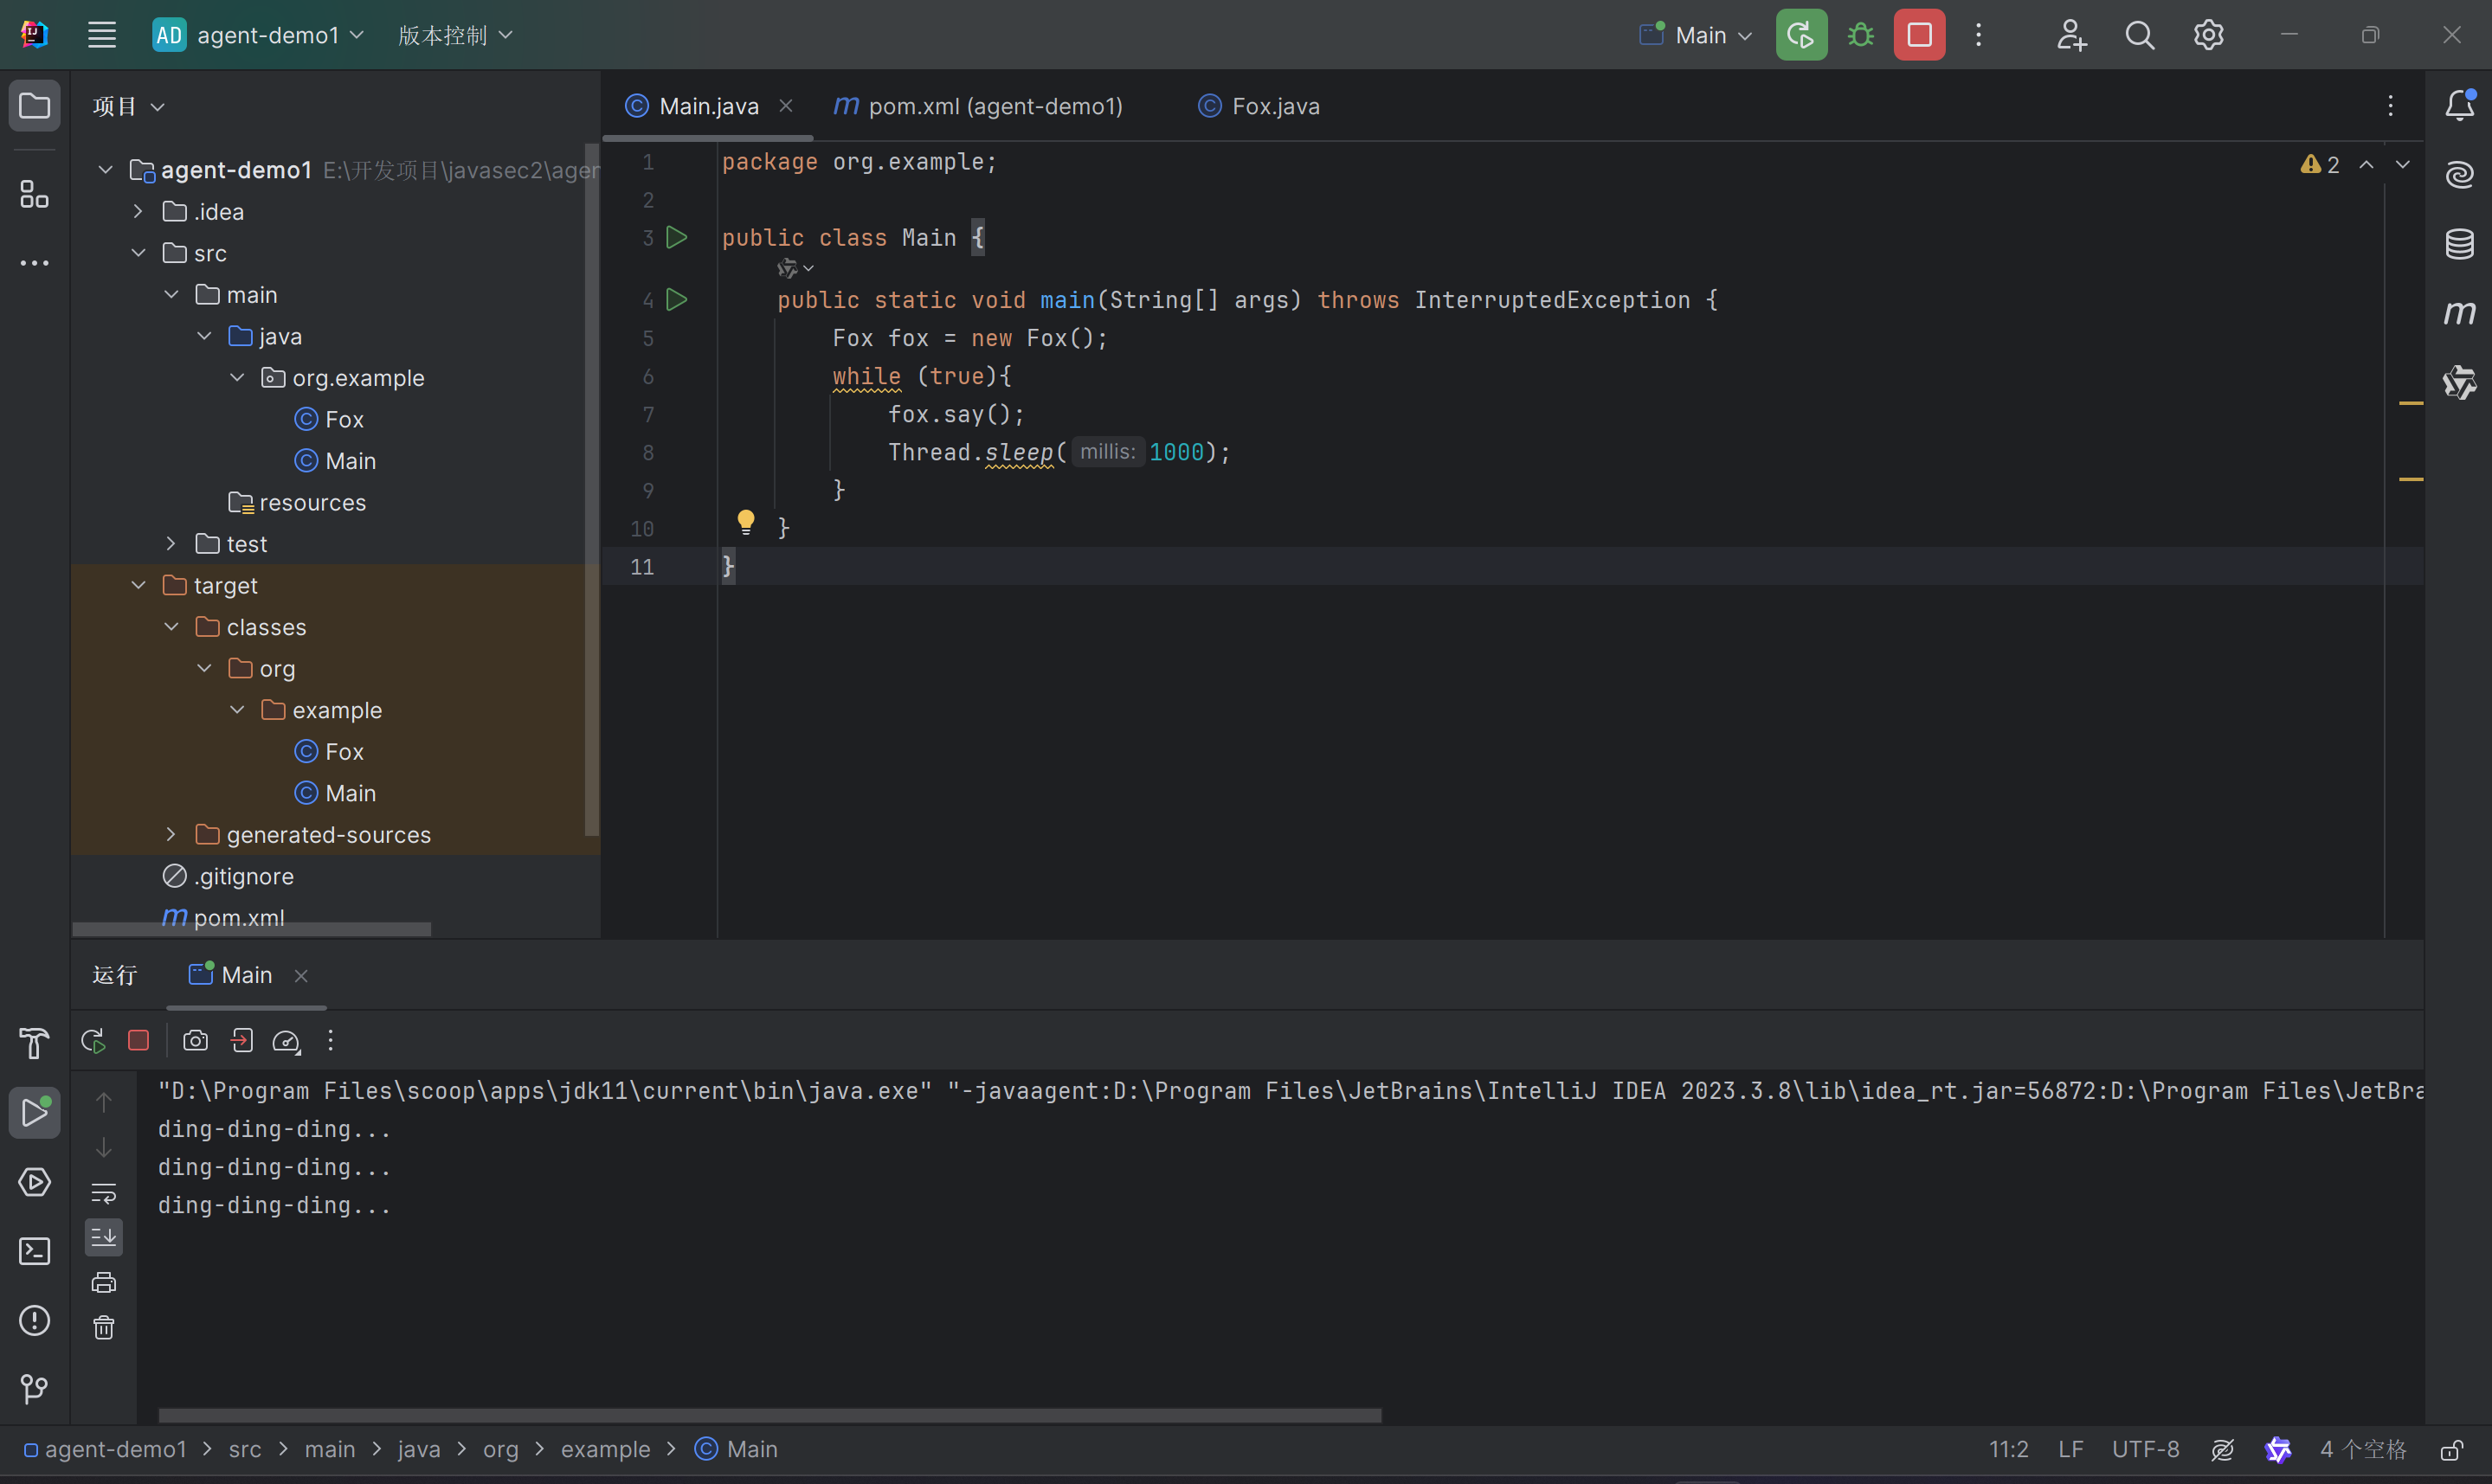This screenshot has width=2492, height=1484.
Task: Toggle read-only lock in status bar
Action: pos(2451,1450)
